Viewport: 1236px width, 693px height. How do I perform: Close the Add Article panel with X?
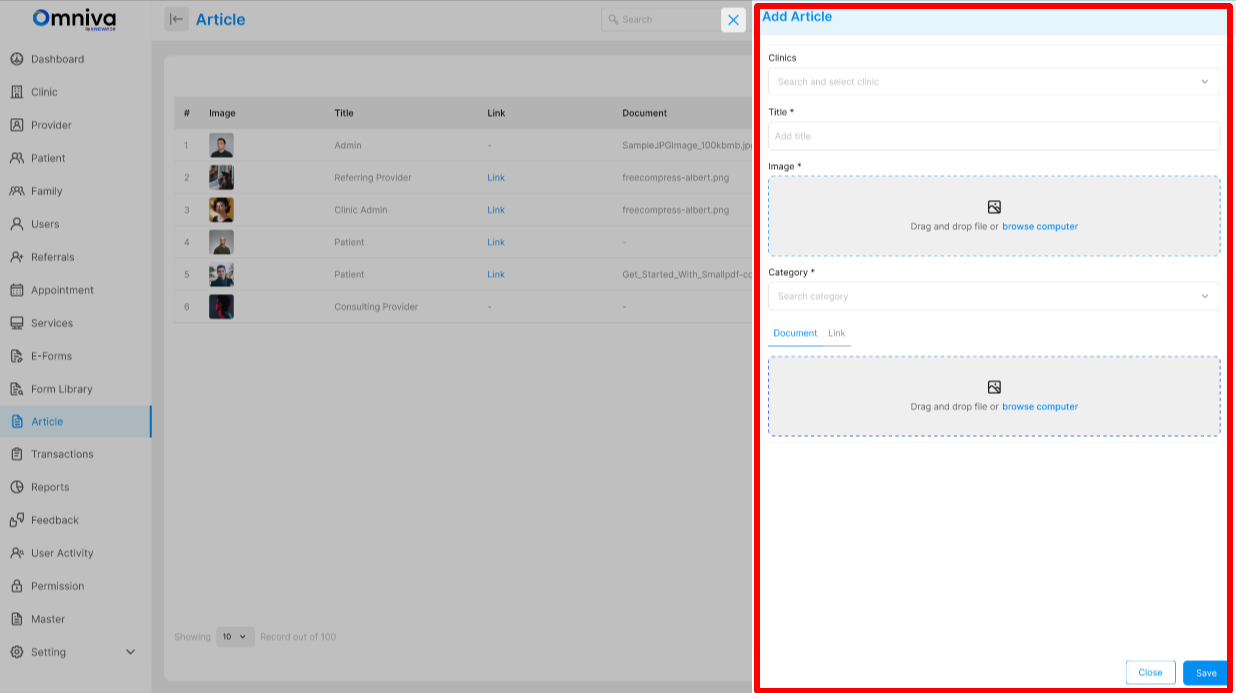pos(733,20)
